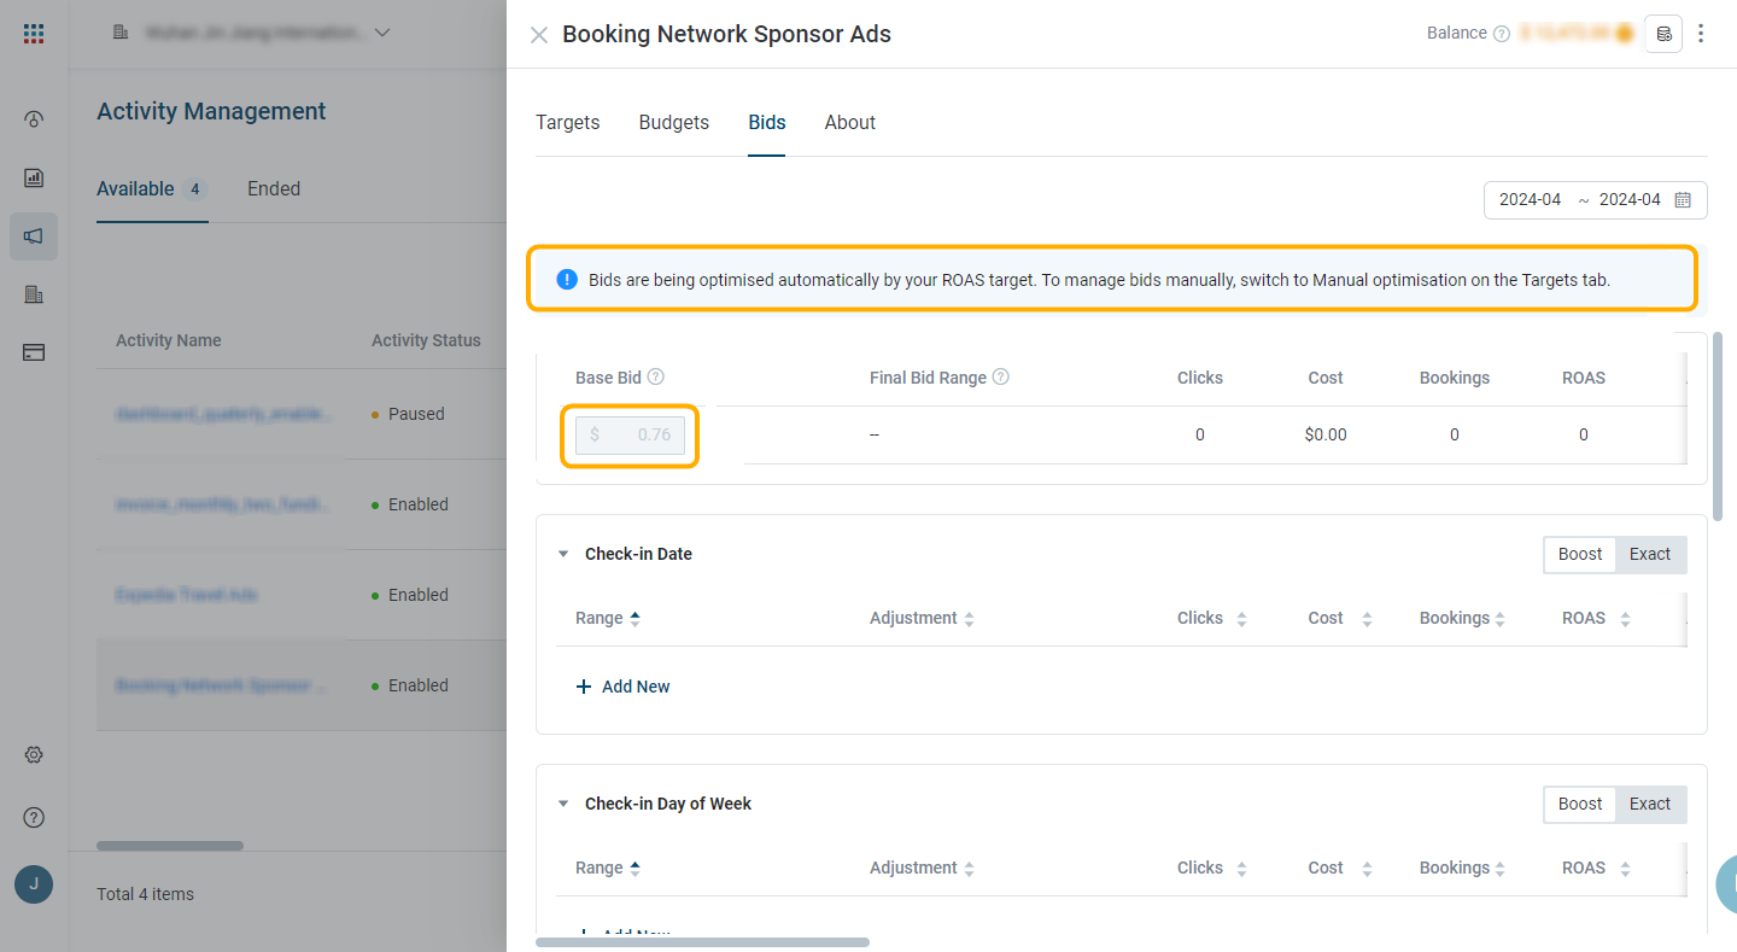Image resolution: width=1737 pixels, height=952 pixels.
Task: Switch to the About tab
Action: coord(850,122)
